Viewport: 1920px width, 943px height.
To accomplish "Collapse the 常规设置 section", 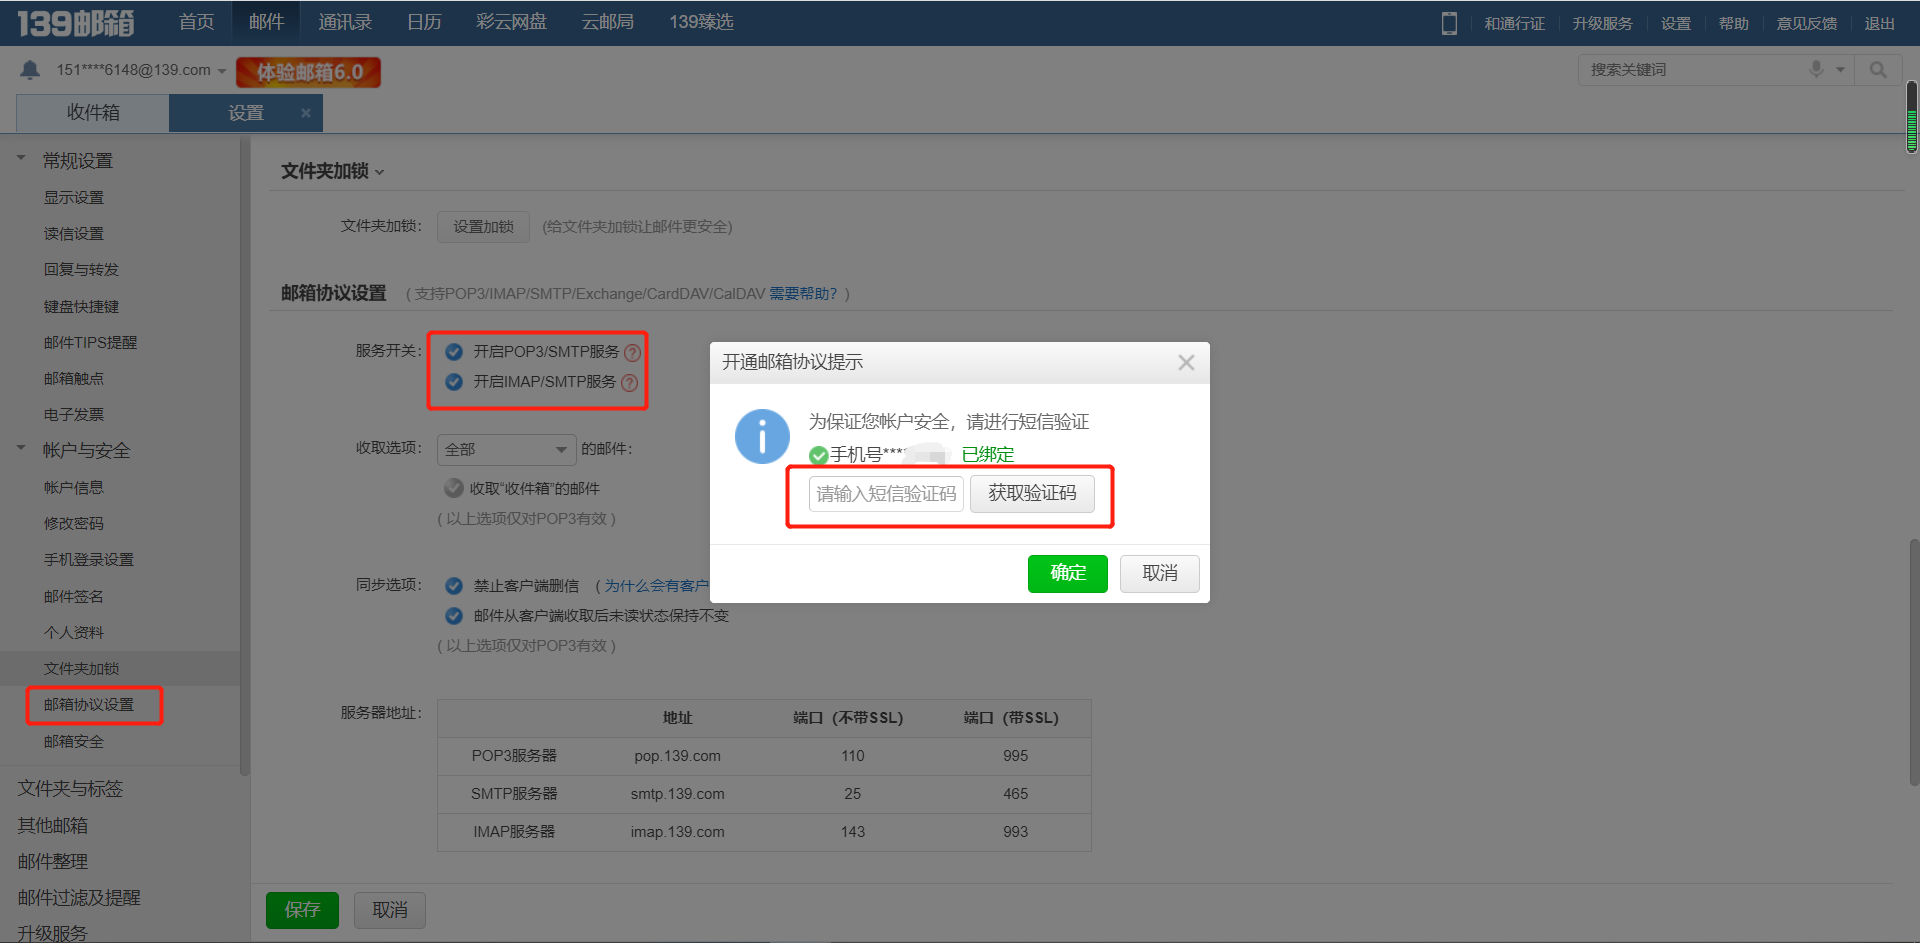I will click(x=21, y=158).
